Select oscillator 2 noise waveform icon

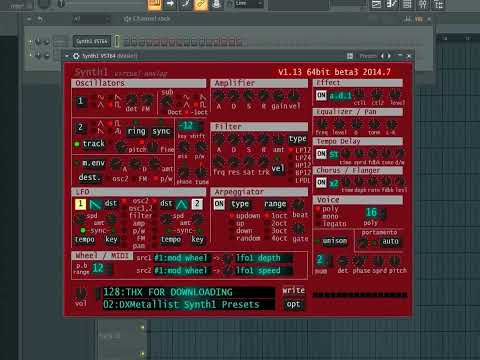point(118,131)
